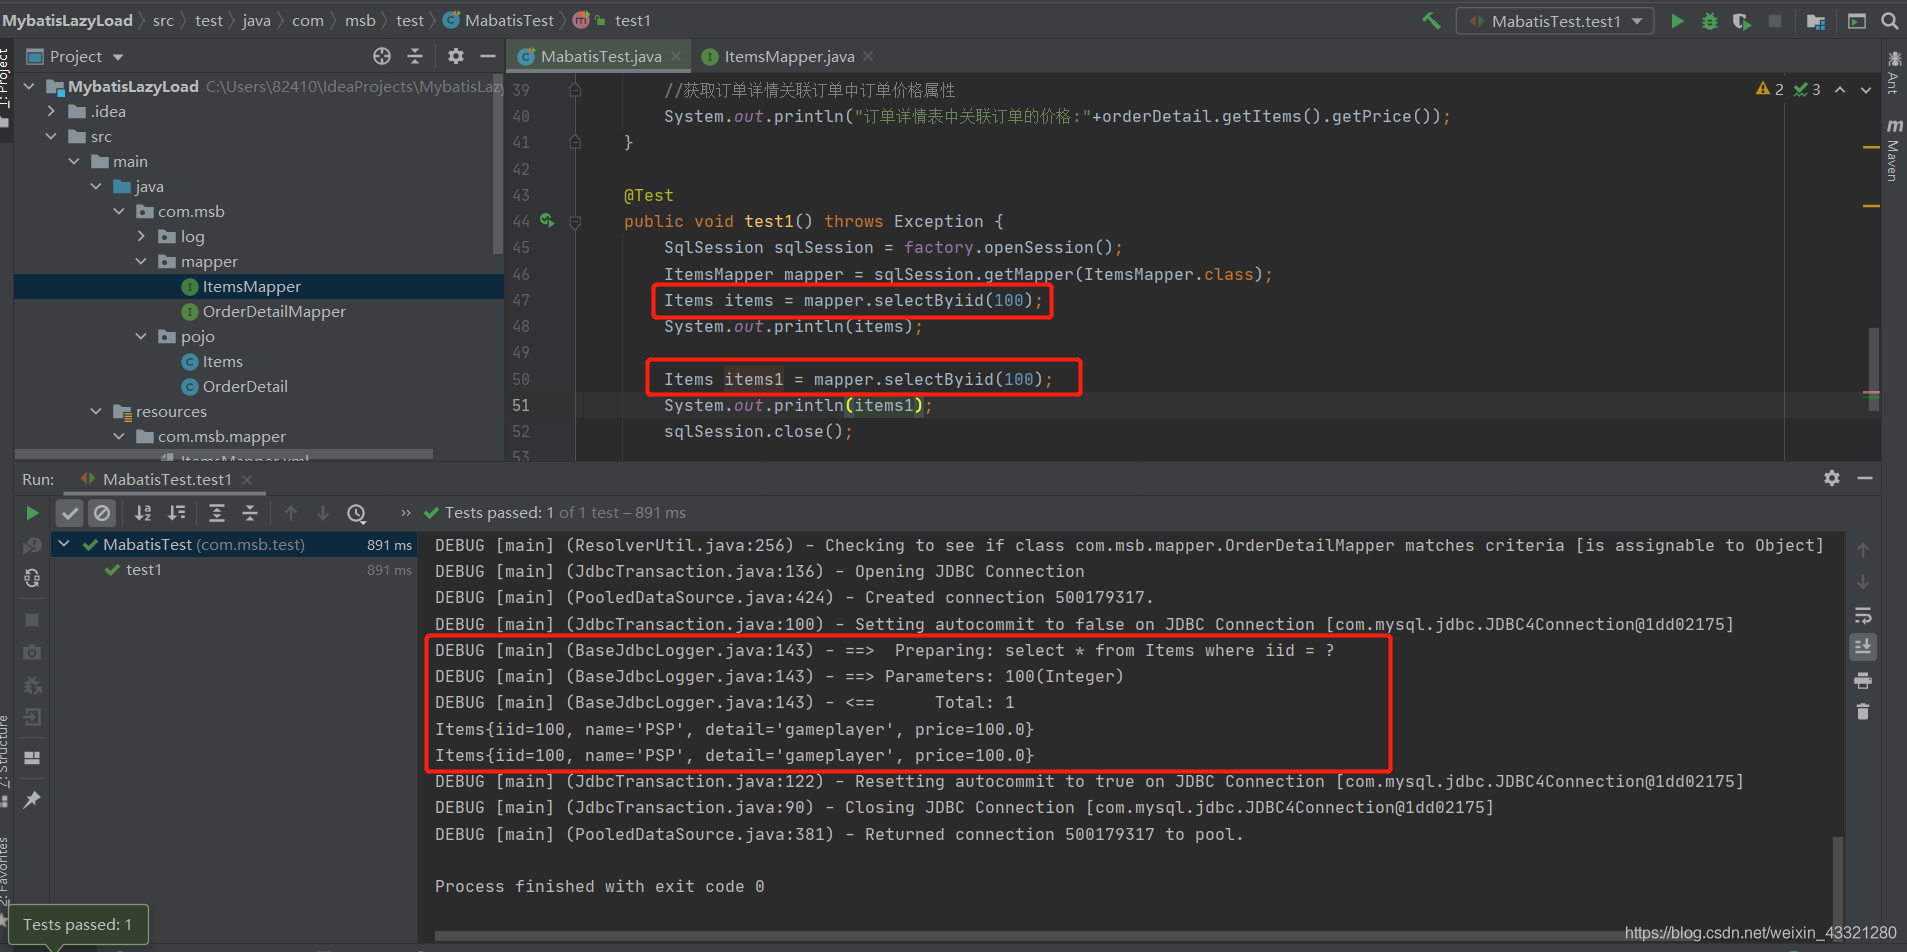Go to next highlighted error arrow
The height and width of the screenshot is (952, 1907).
pos(1866,89)
